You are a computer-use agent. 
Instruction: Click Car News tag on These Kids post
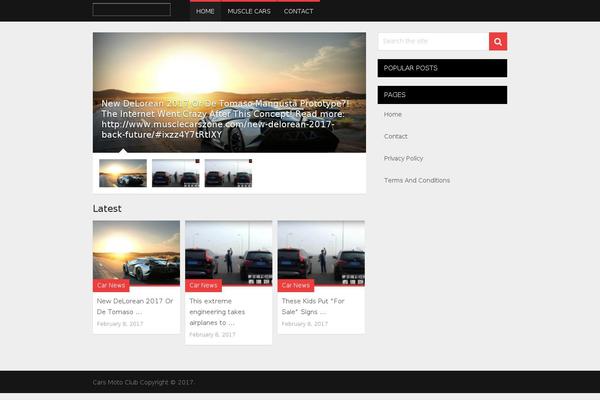click(x=296, y=285)
